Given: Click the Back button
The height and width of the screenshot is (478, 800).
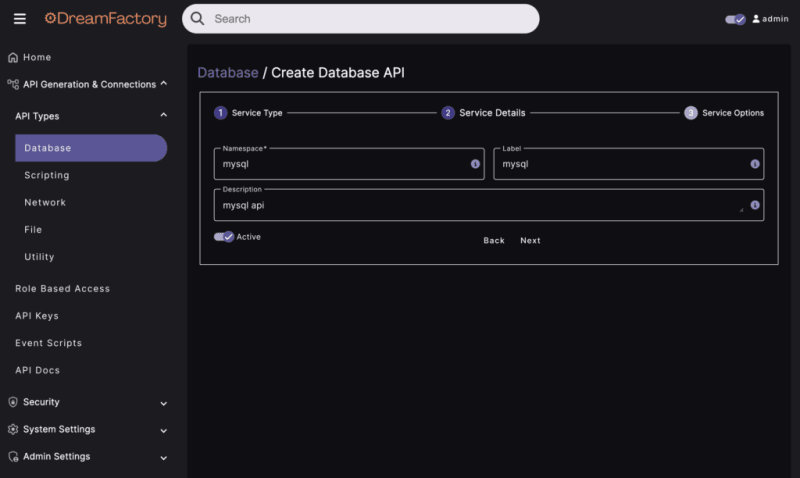Looking at the screenshot, I should [494, 240].
